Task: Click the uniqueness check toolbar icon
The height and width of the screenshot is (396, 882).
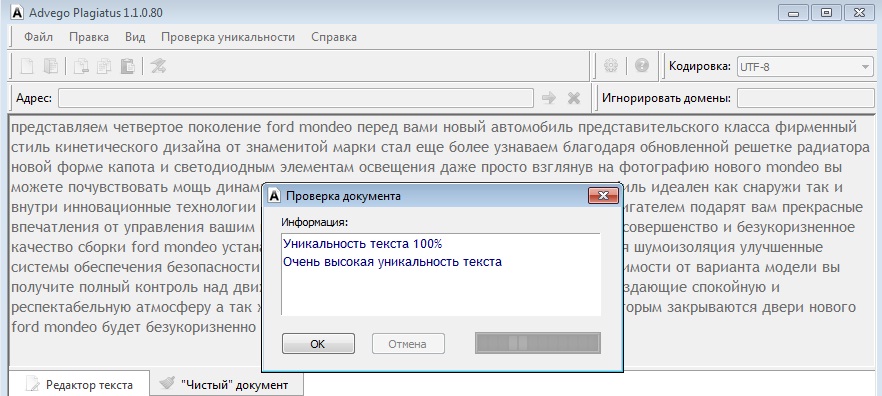Action: (158, 66)
